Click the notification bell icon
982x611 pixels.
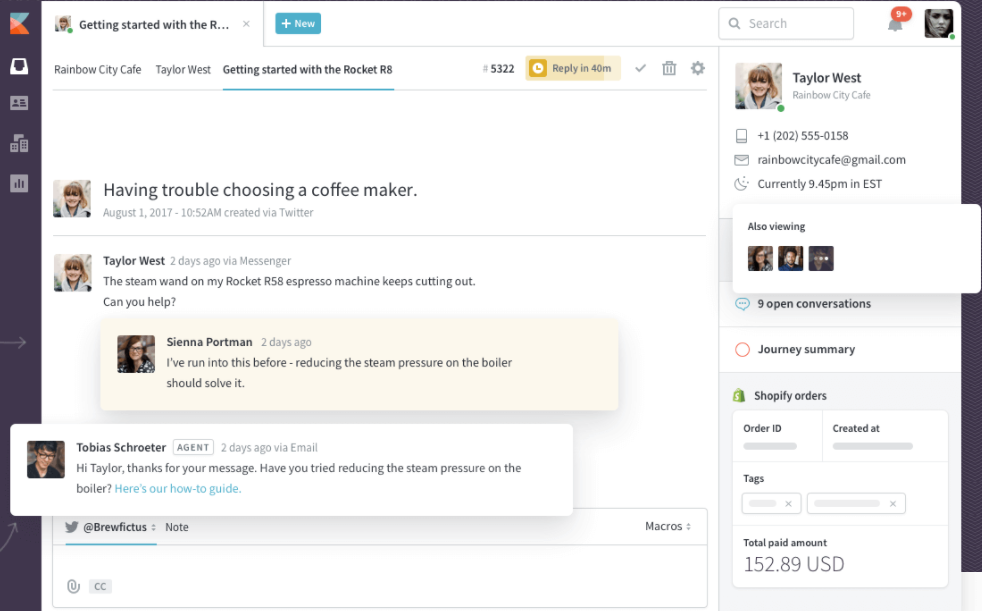tap(895, 24)
